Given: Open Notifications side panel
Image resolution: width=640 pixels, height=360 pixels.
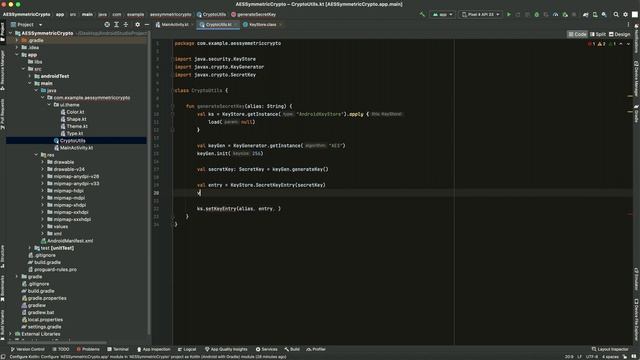Looking at the screenshot, I should point(636,39).
